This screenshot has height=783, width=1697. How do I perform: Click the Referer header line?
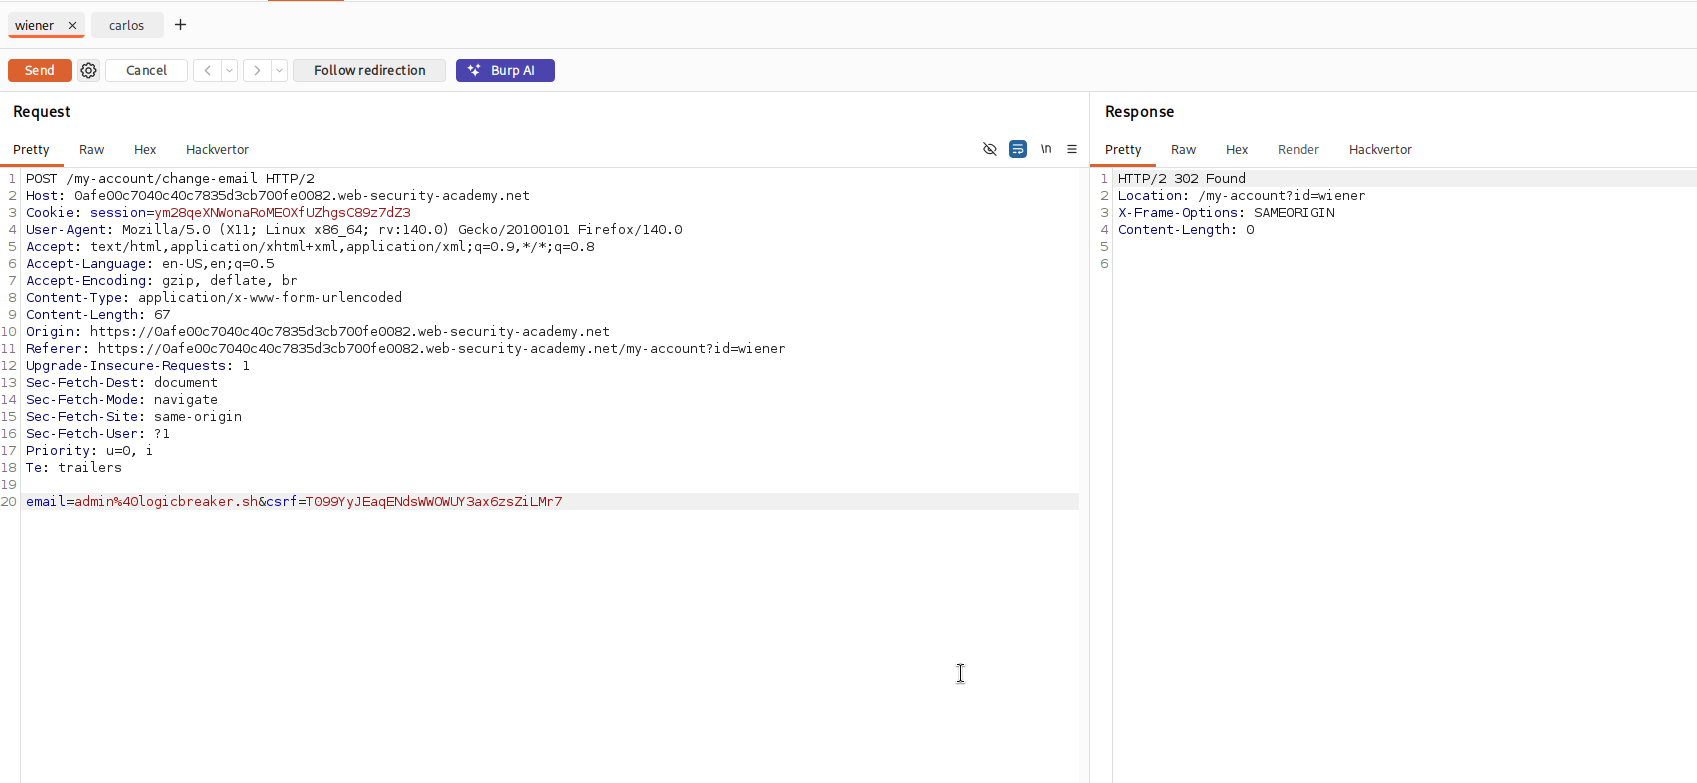click(405, 349)
